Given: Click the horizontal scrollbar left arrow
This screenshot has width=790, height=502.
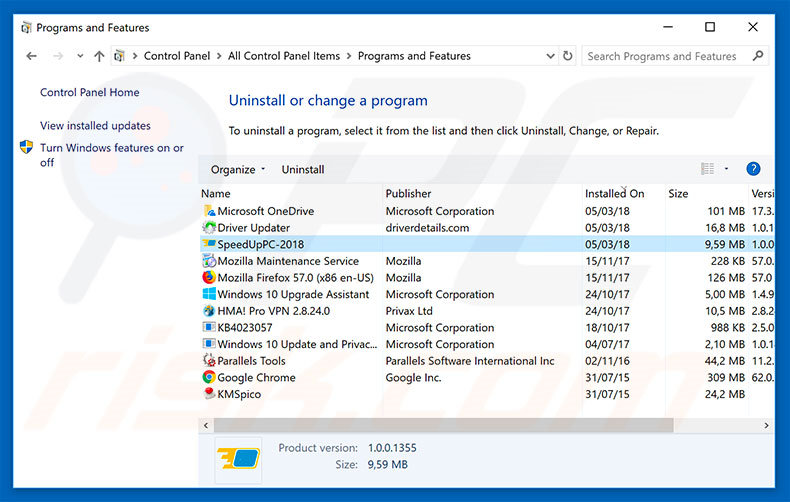Looking at the screenshot, I should click(206, 425).
